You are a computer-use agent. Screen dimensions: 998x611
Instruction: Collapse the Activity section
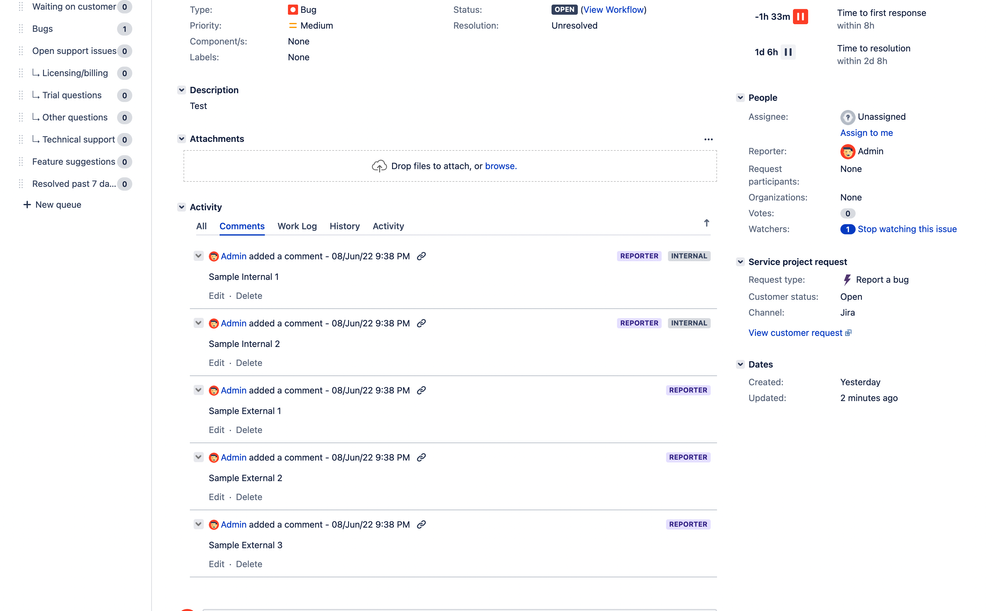click(181, 207)
